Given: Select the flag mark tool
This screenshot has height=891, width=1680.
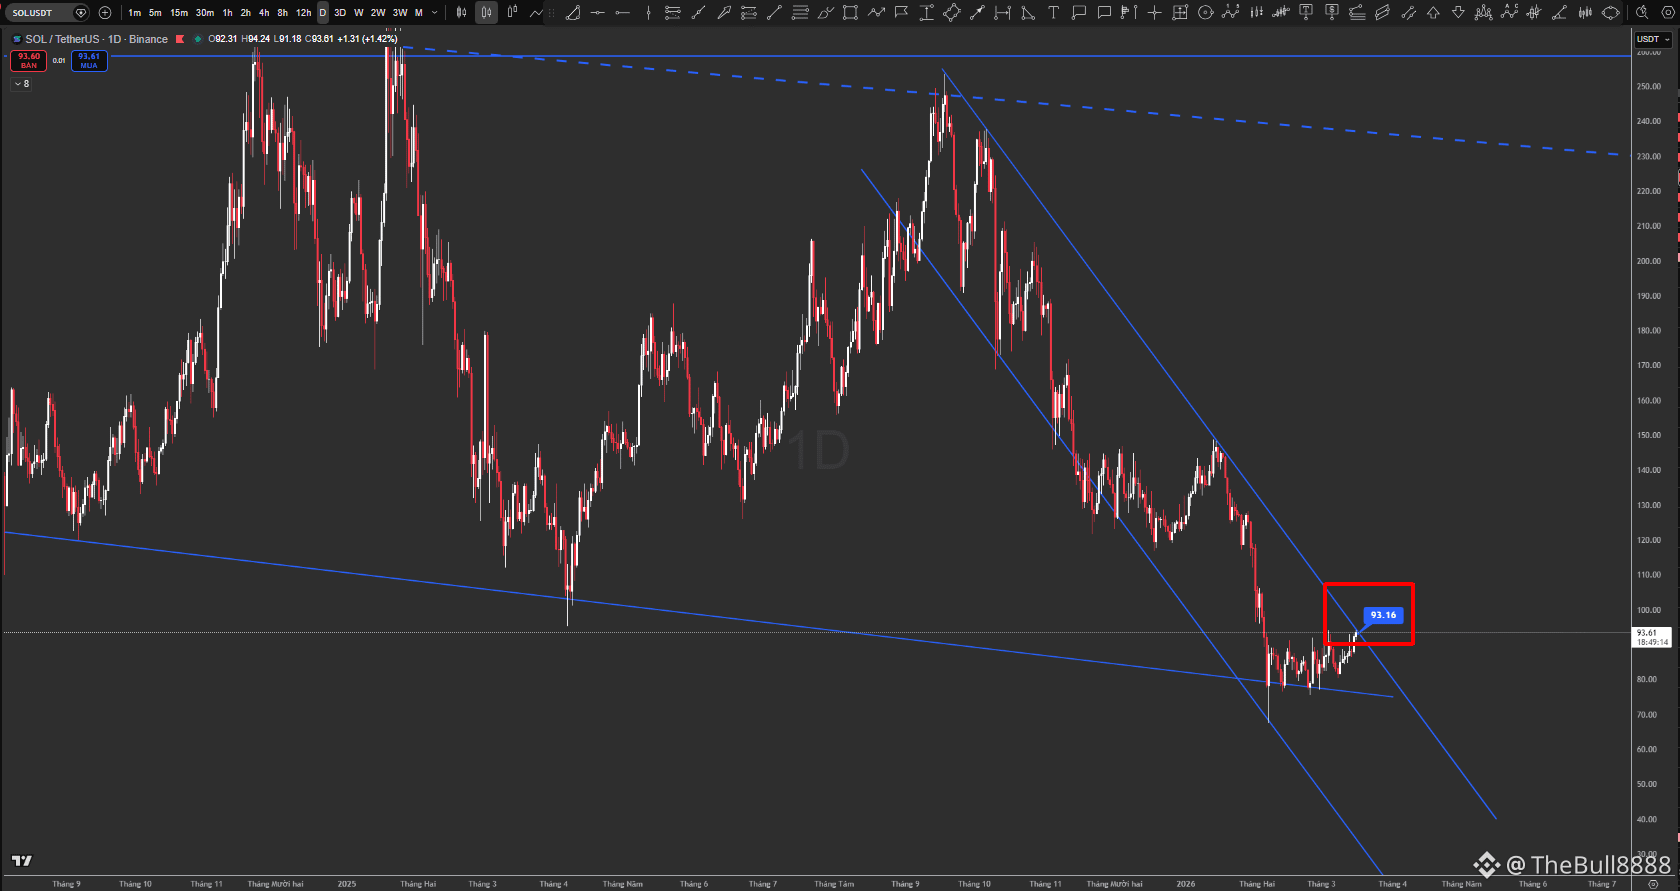Looking at the screenshot, I should (x=901, y=13).
